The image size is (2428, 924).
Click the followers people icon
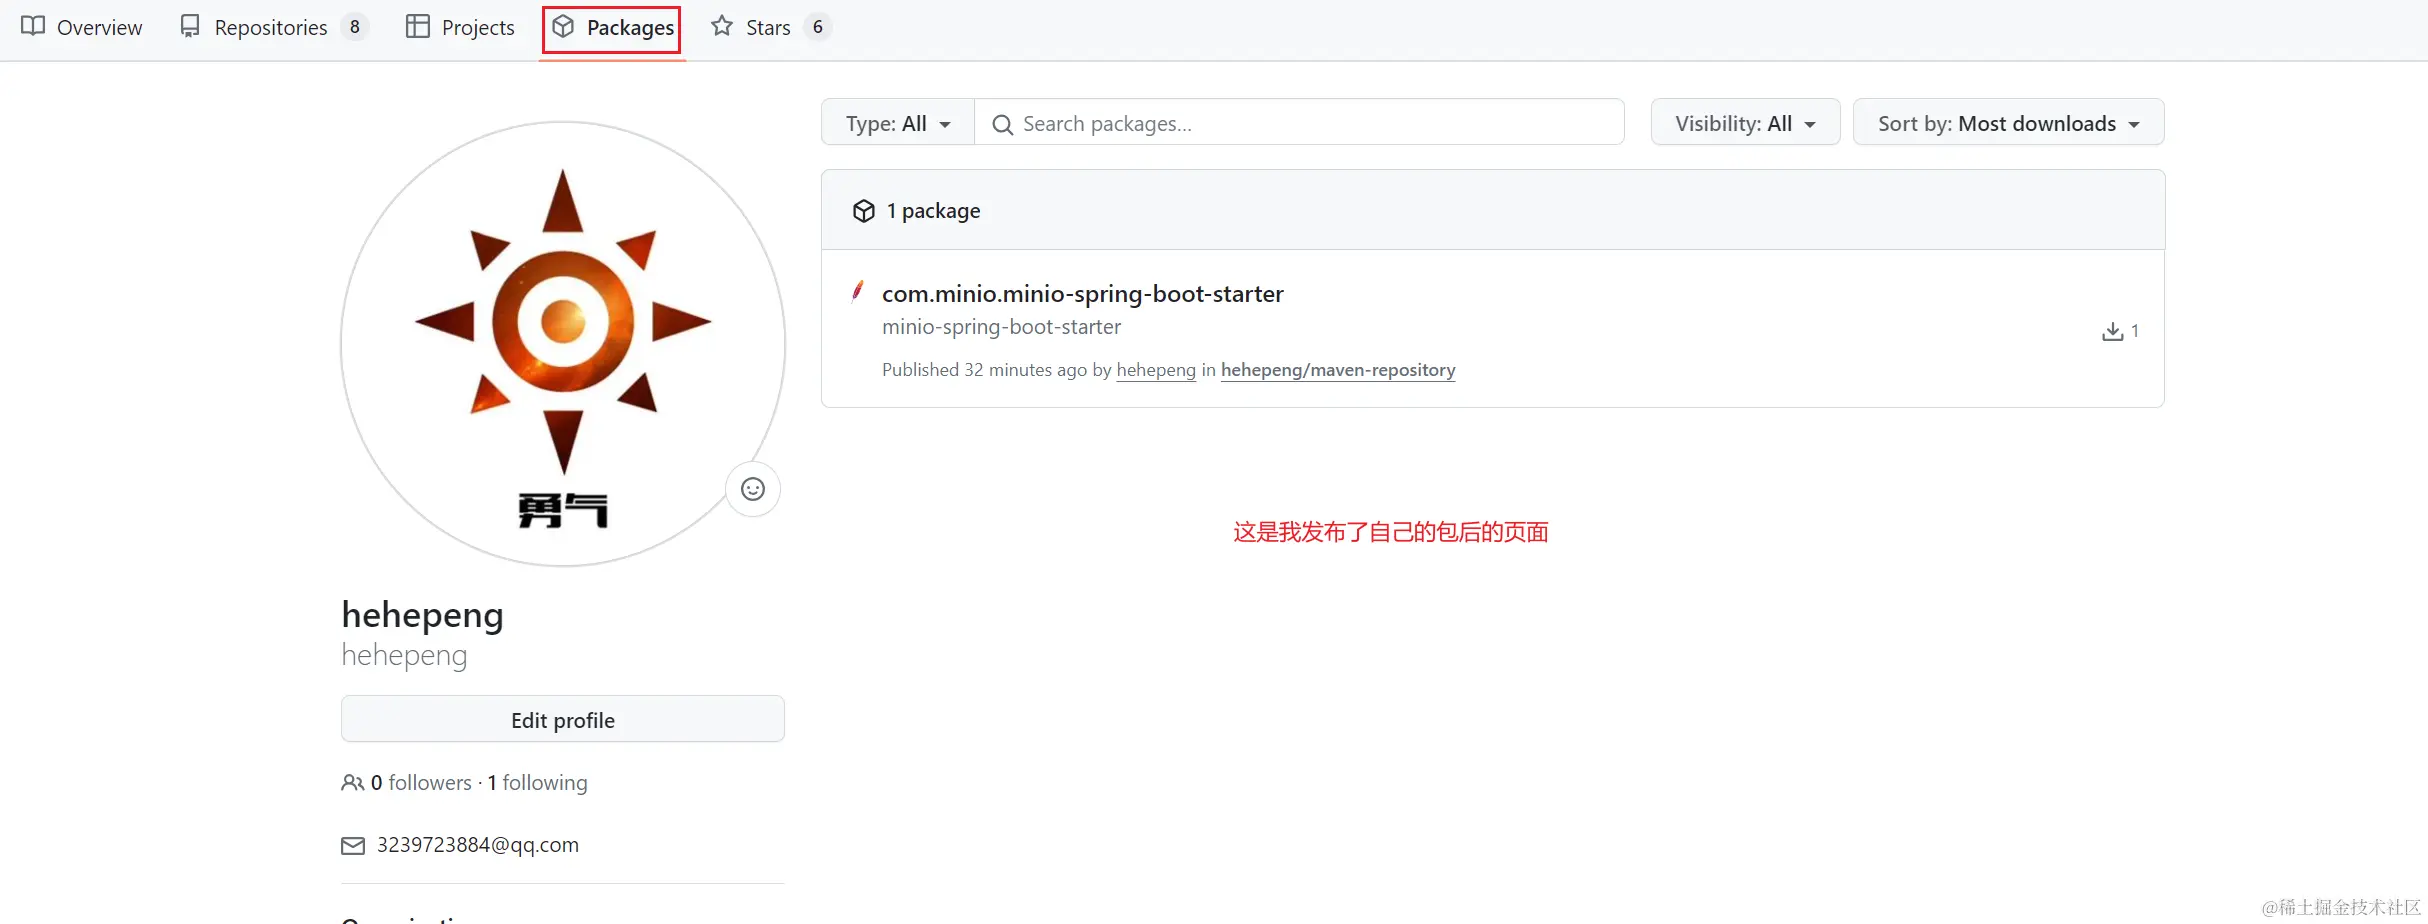[x=352, y=783]
